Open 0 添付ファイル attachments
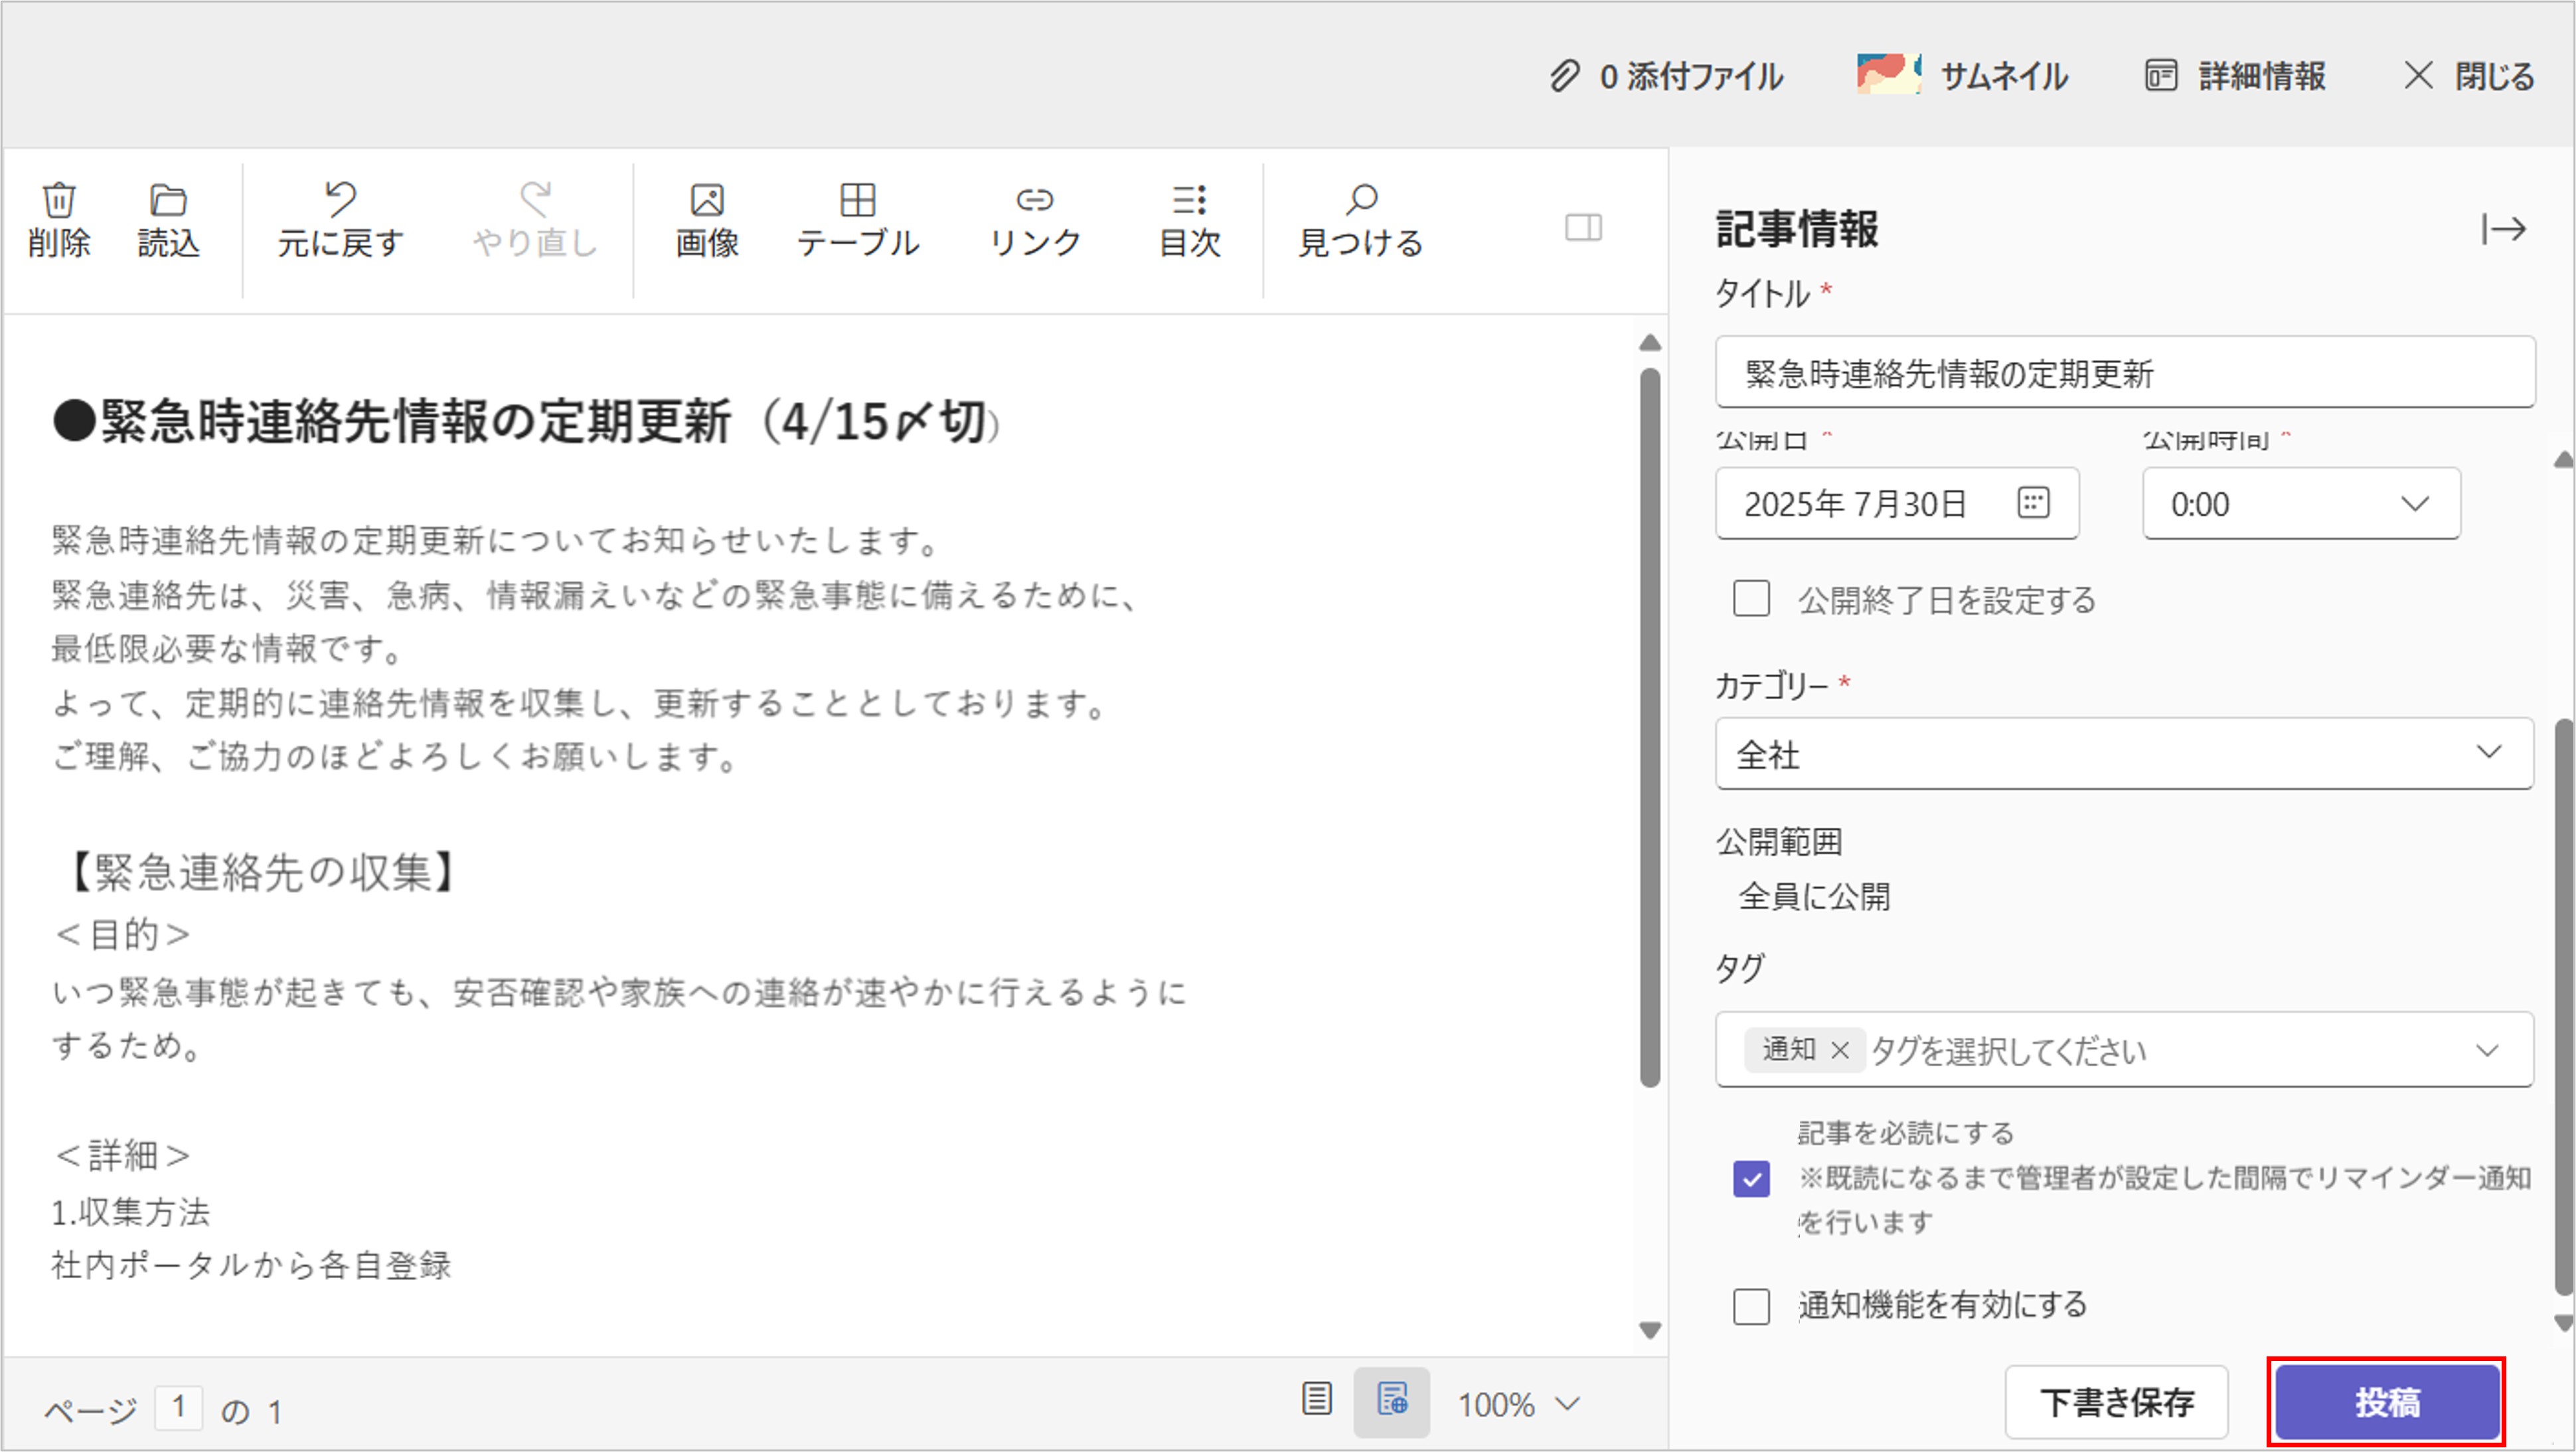Screen dimensions: 2576x1452 1666,76
